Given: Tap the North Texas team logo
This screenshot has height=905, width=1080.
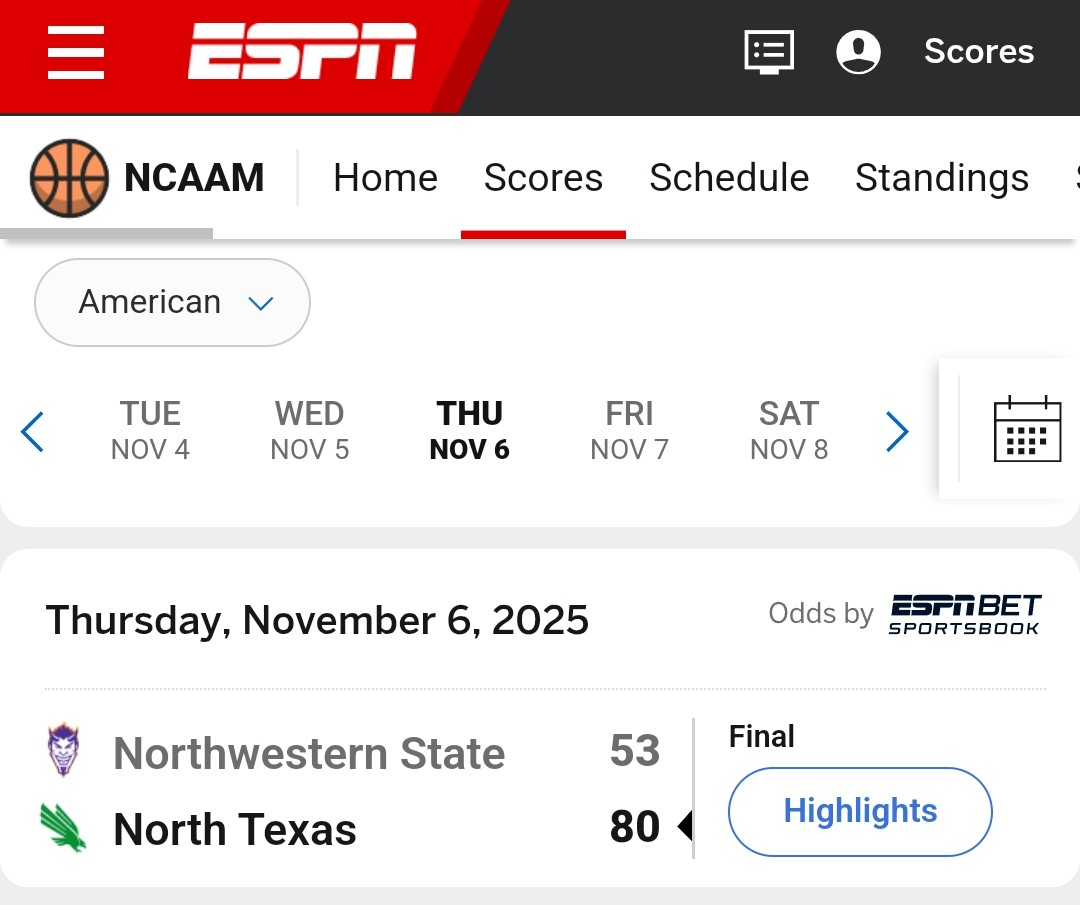Looking at the screenshot, I should tap(64, 828).
